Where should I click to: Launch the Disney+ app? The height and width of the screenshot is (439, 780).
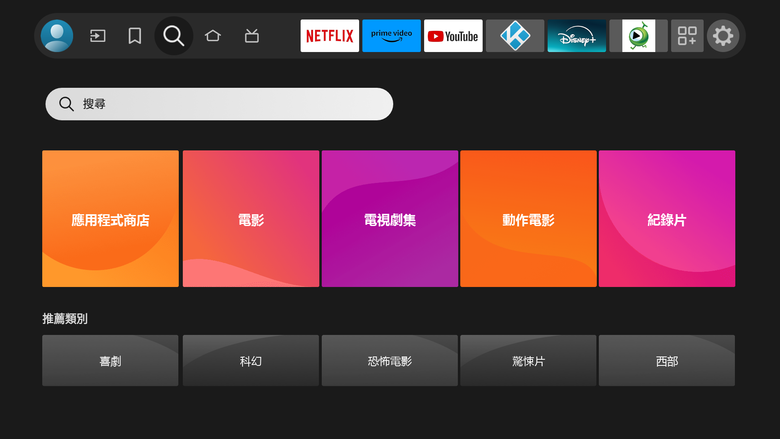click(577, 36)
